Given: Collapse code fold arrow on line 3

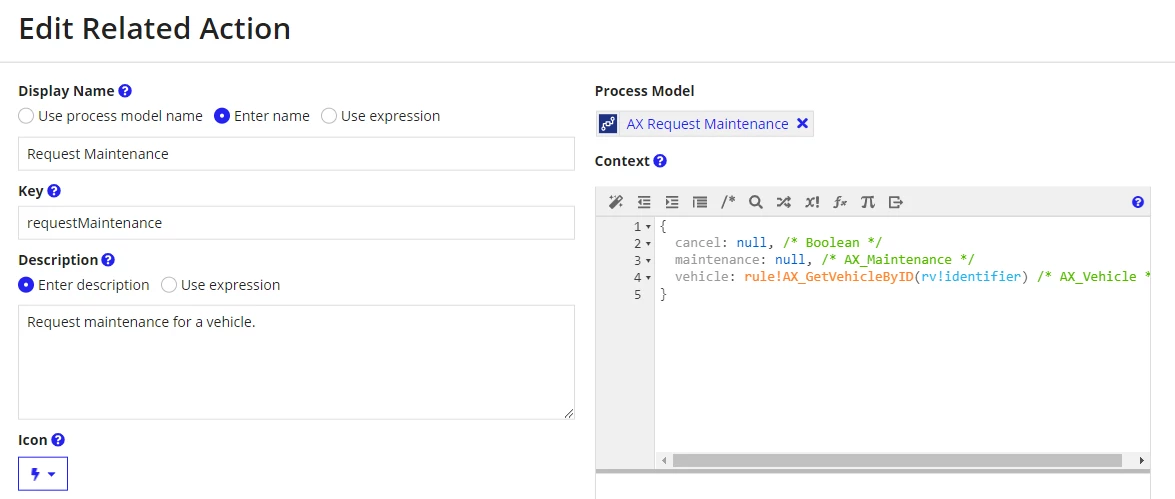Looking at the screenshot, I should click(x=648, y=261).
